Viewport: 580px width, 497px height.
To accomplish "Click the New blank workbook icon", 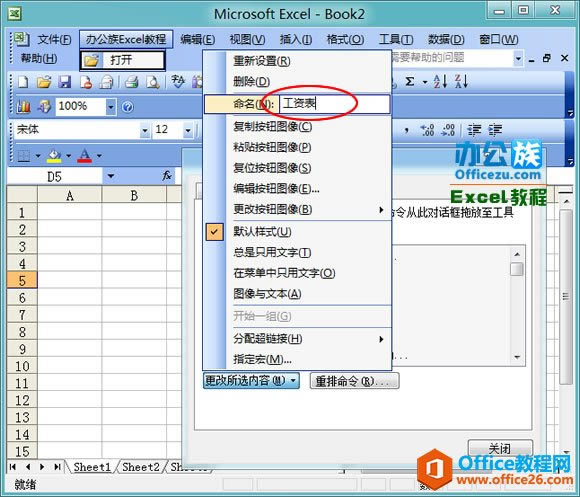I will click(23, 82).
